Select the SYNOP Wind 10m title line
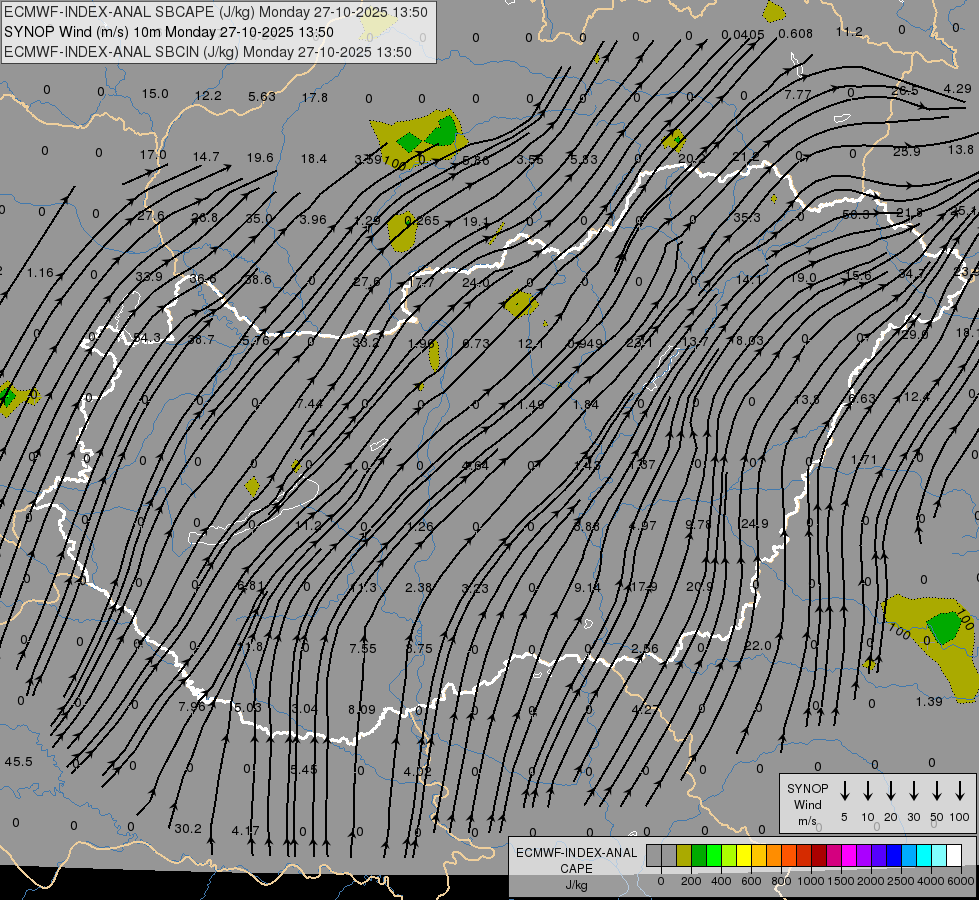The height and width of the screenshot is (900, 979). (x=169, y=32)
